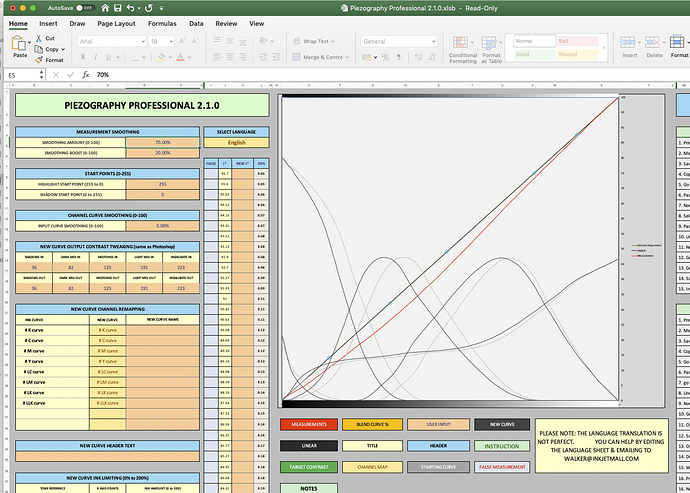690x493 pixels.
Task: Click the Align Top icon
Action: (x=217, y=41)
